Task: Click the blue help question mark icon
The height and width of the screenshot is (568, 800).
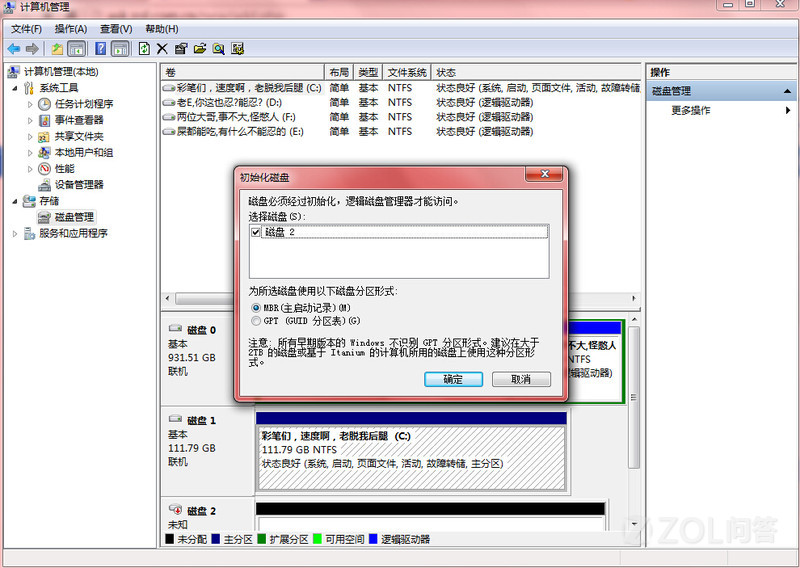Action: tap(101, 48)
